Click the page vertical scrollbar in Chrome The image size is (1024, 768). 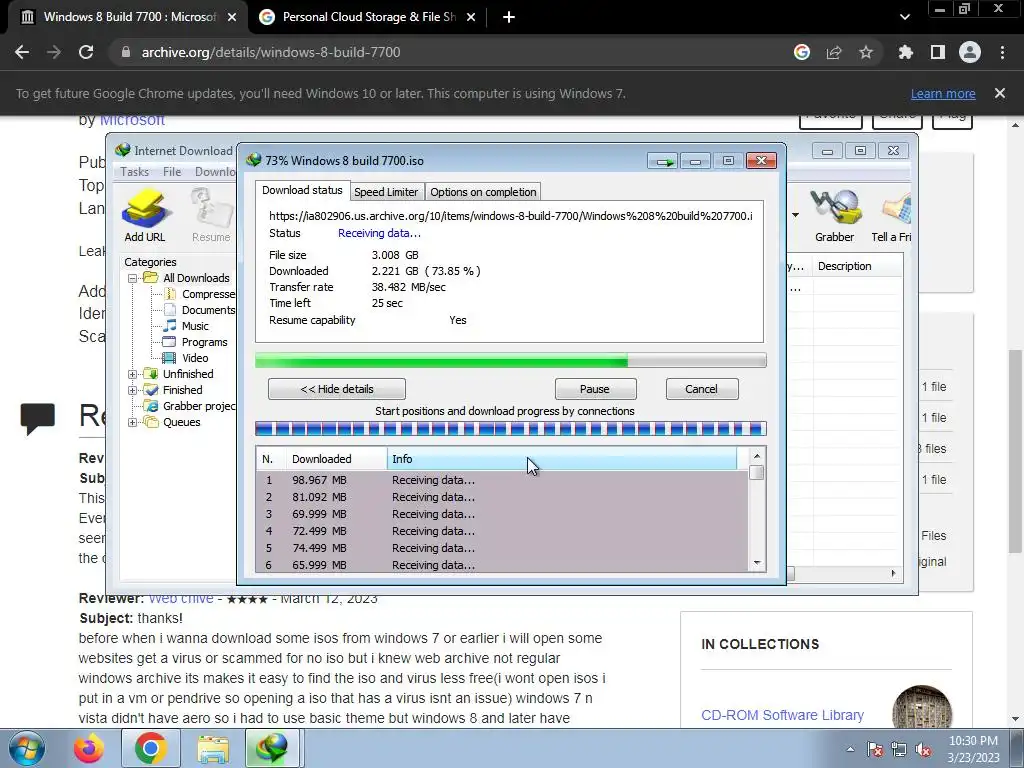[1016, 451]
